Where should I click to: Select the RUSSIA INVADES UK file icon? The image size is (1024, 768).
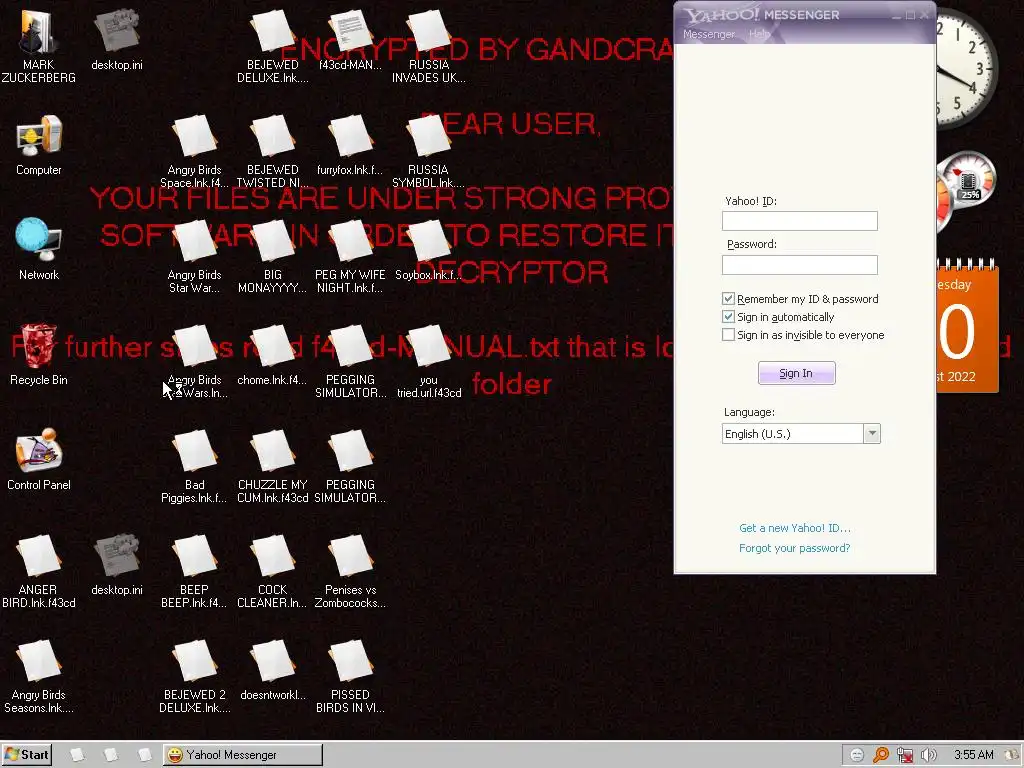428,46
